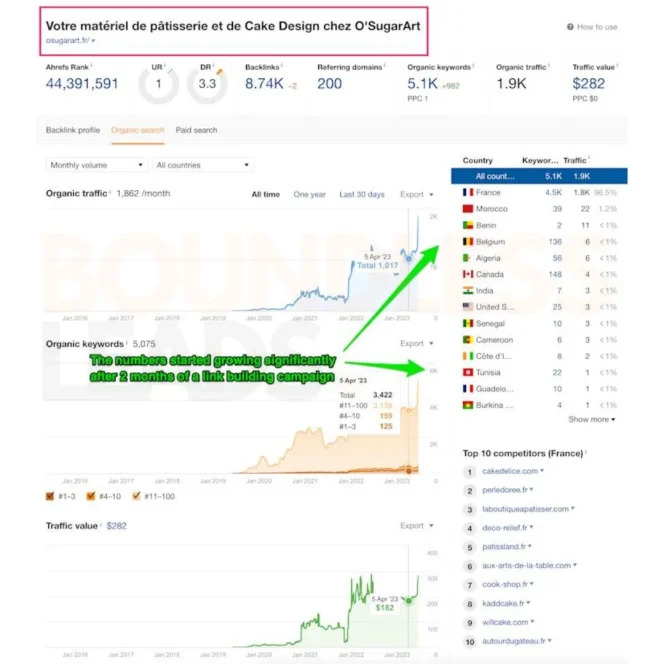Click the How to use help icon
664x664 pixels.
[570, 27]
